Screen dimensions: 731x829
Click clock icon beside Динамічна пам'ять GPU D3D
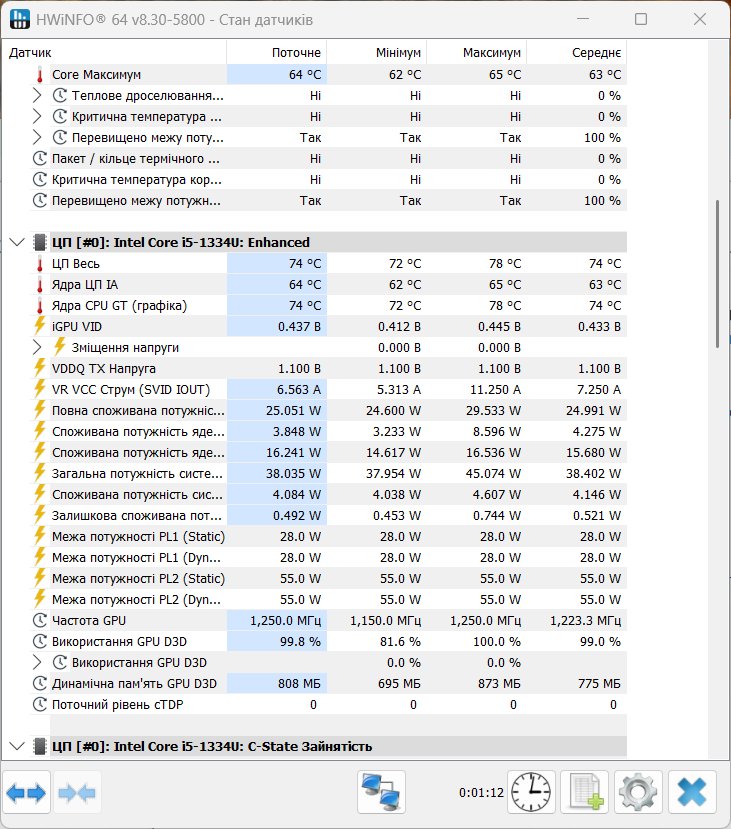(40, 683)
